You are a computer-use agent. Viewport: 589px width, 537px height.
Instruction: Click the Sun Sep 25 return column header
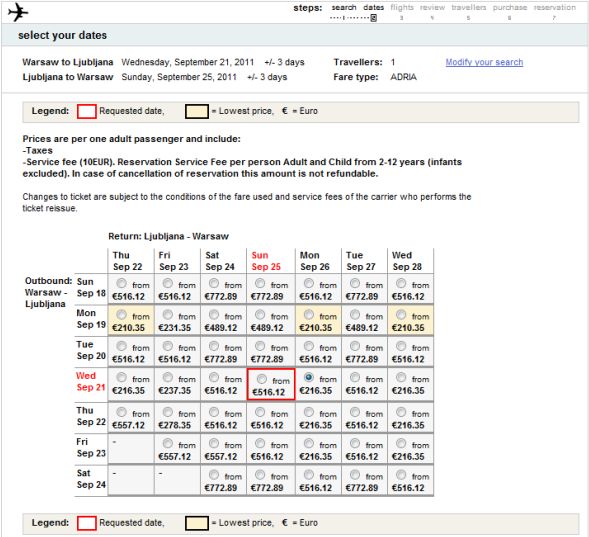[266, 261]
